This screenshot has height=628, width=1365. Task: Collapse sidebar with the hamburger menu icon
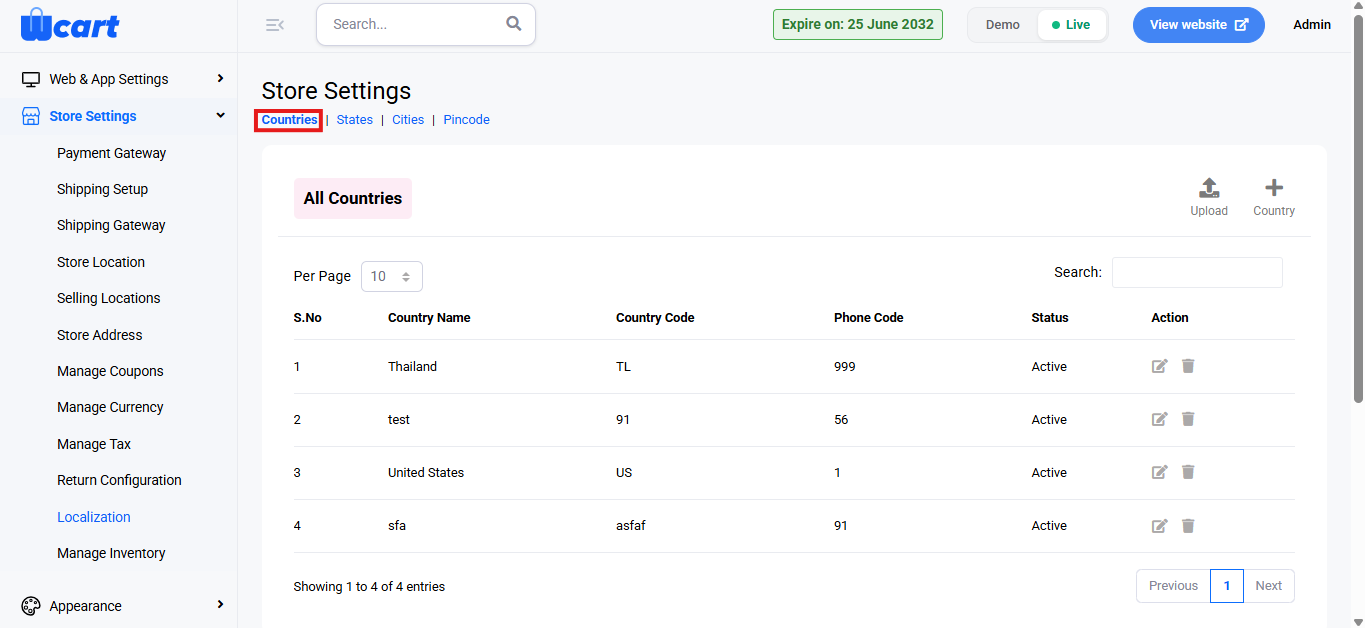275,25
